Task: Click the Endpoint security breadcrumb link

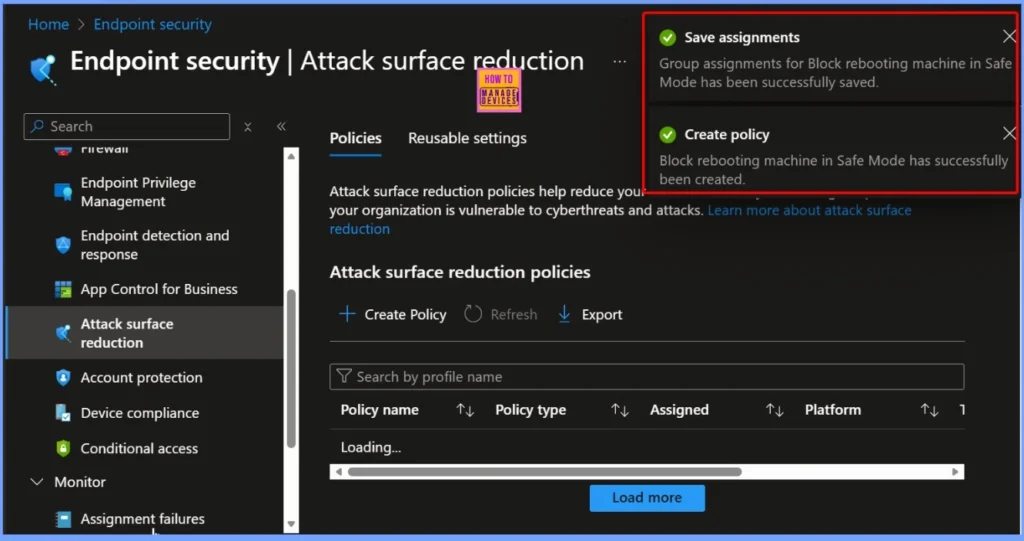Action: (x=152, y=24)
